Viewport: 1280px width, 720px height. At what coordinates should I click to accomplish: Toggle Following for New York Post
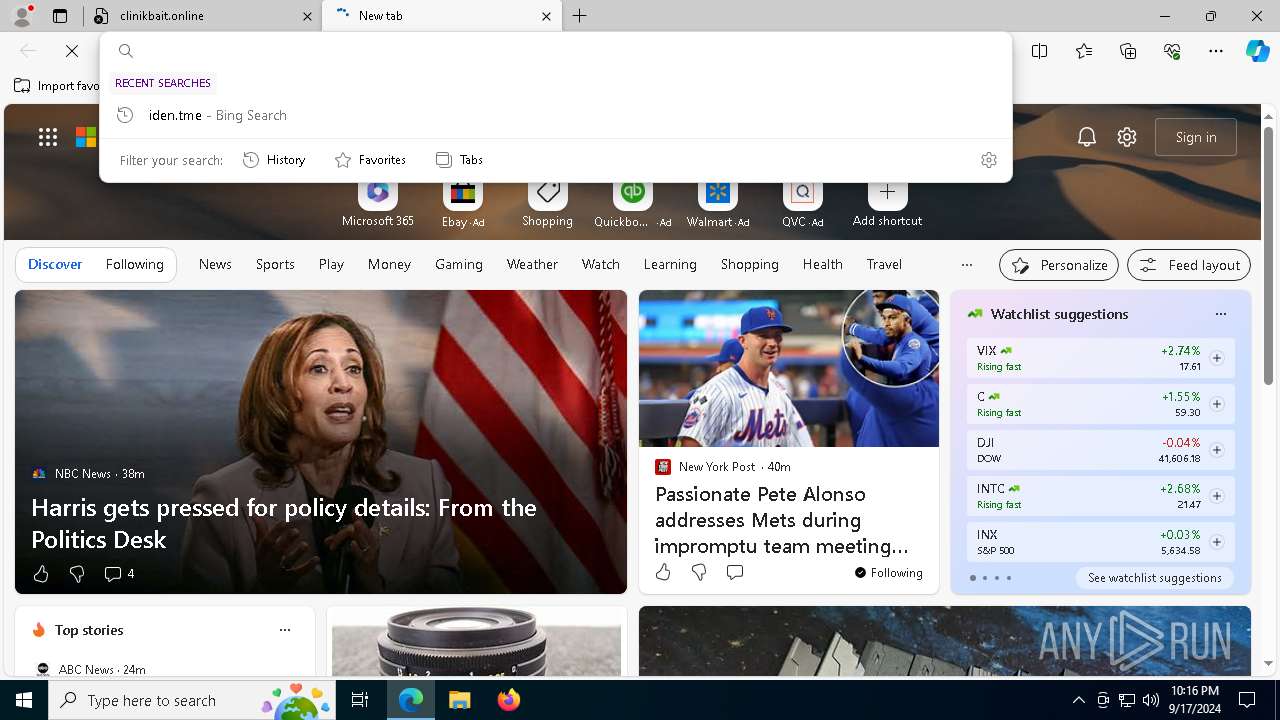(888, 572)
